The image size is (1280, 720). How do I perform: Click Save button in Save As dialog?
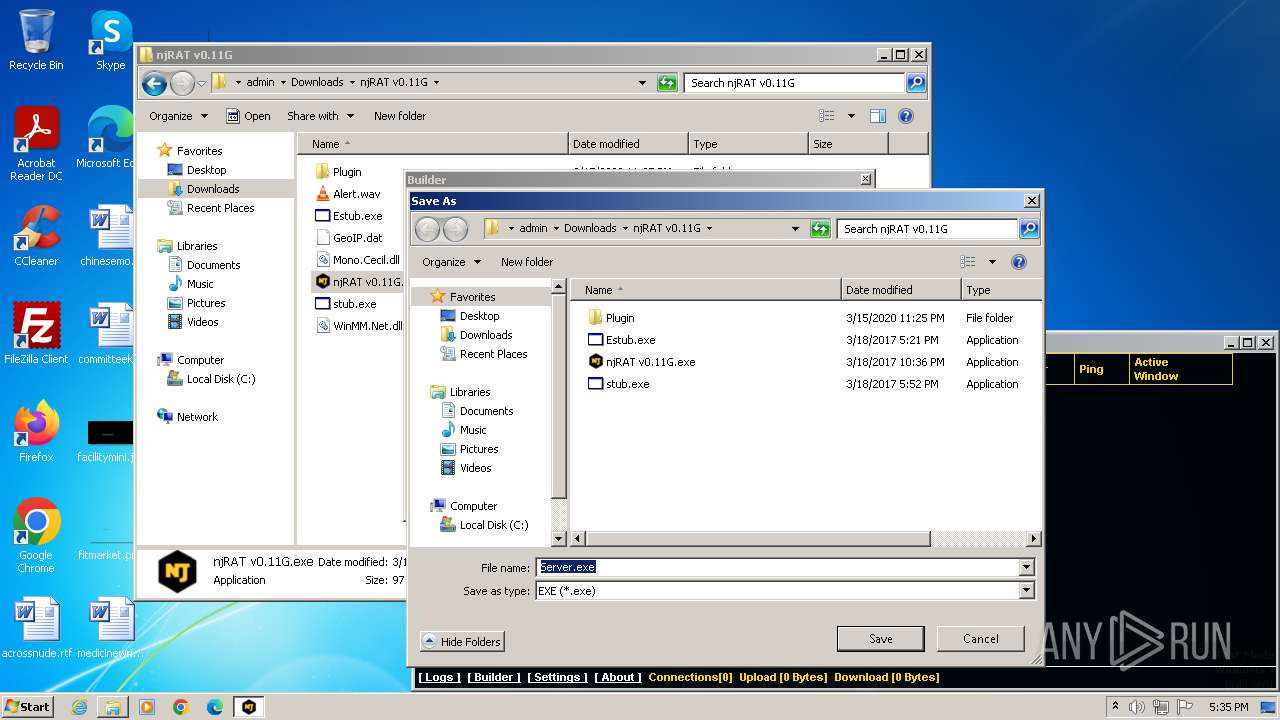coord(880,639)
